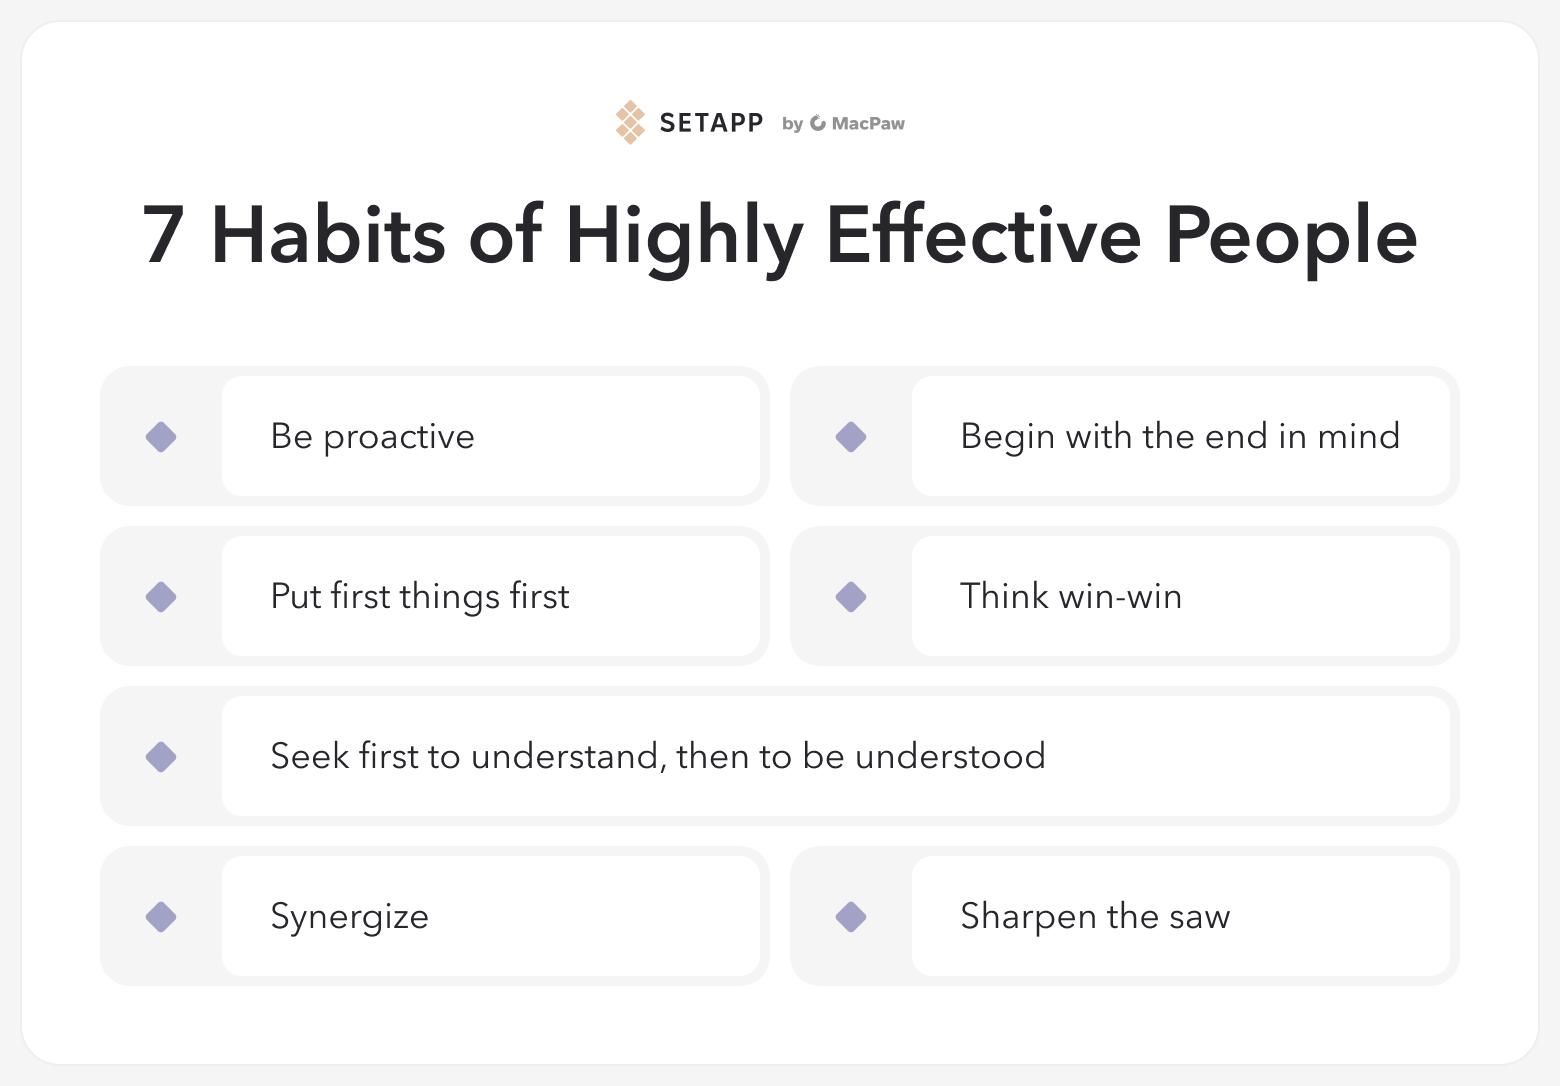This screenshot has width=1560, height=1086.
Task: Click the diamond bullet beside Be proactive
Action: (161, 437)
